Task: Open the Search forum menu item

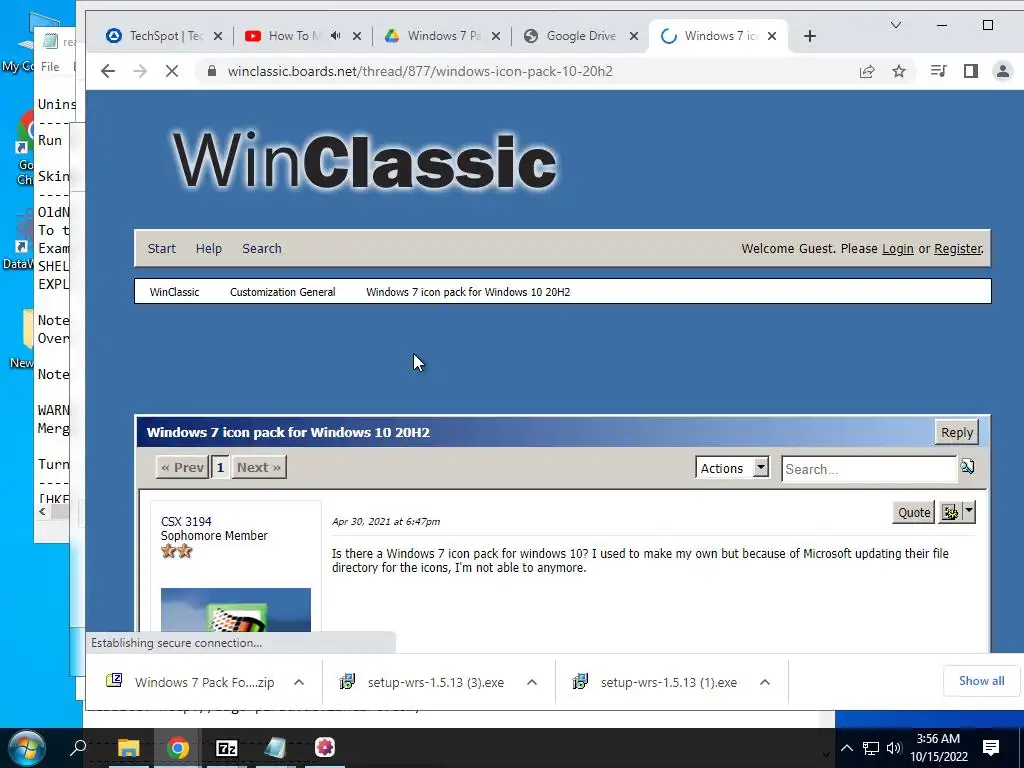Action: point(262,248)
